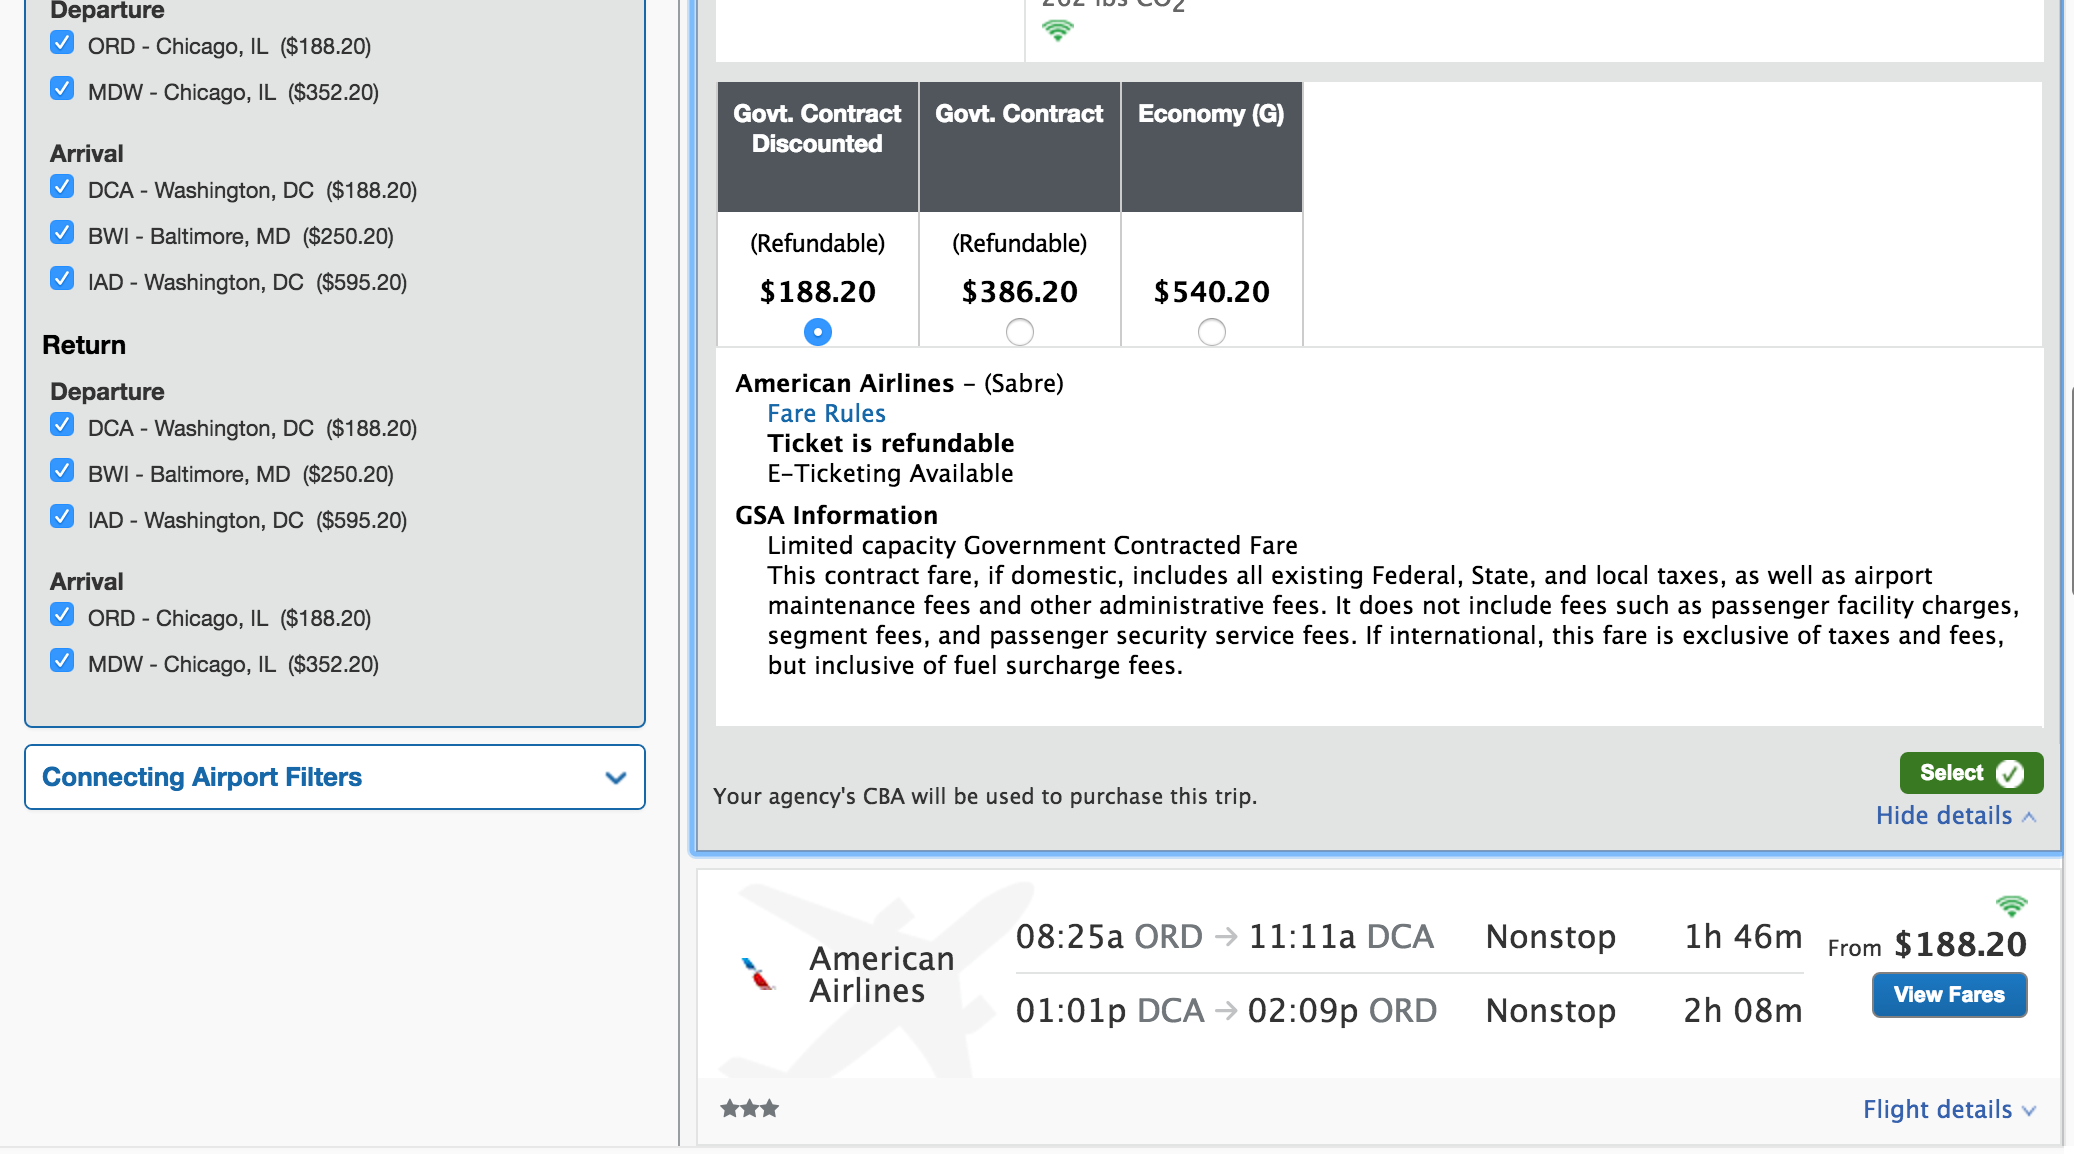The height and width of the screenshot is (1154, 2074).
Task: Click the American Airlines logo icon
Action: click(x=759, y=971)
